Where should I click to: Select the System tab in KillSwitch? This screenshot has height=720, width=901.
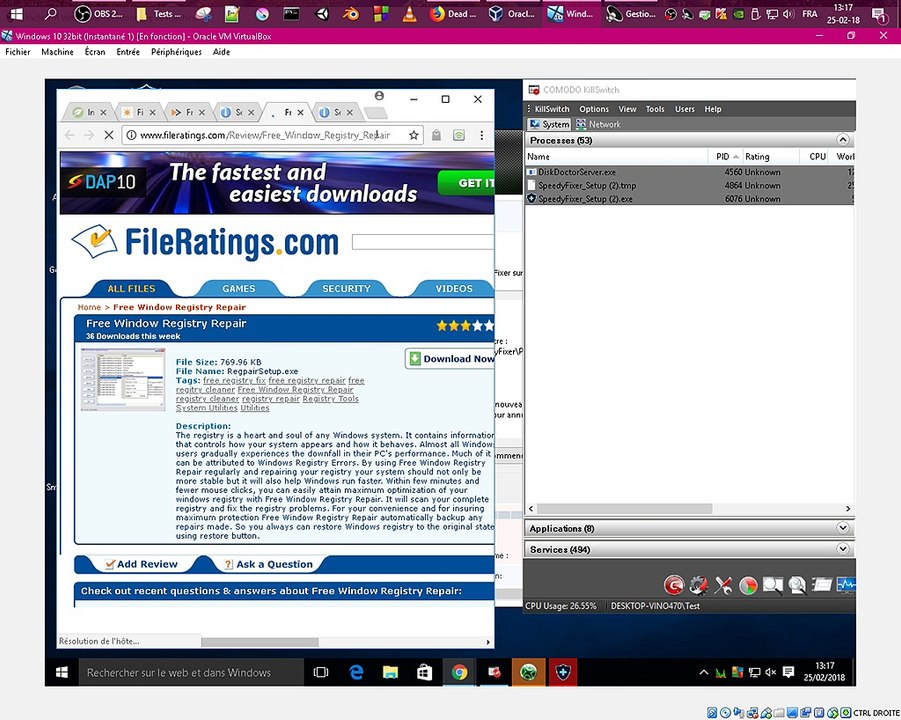549,124
